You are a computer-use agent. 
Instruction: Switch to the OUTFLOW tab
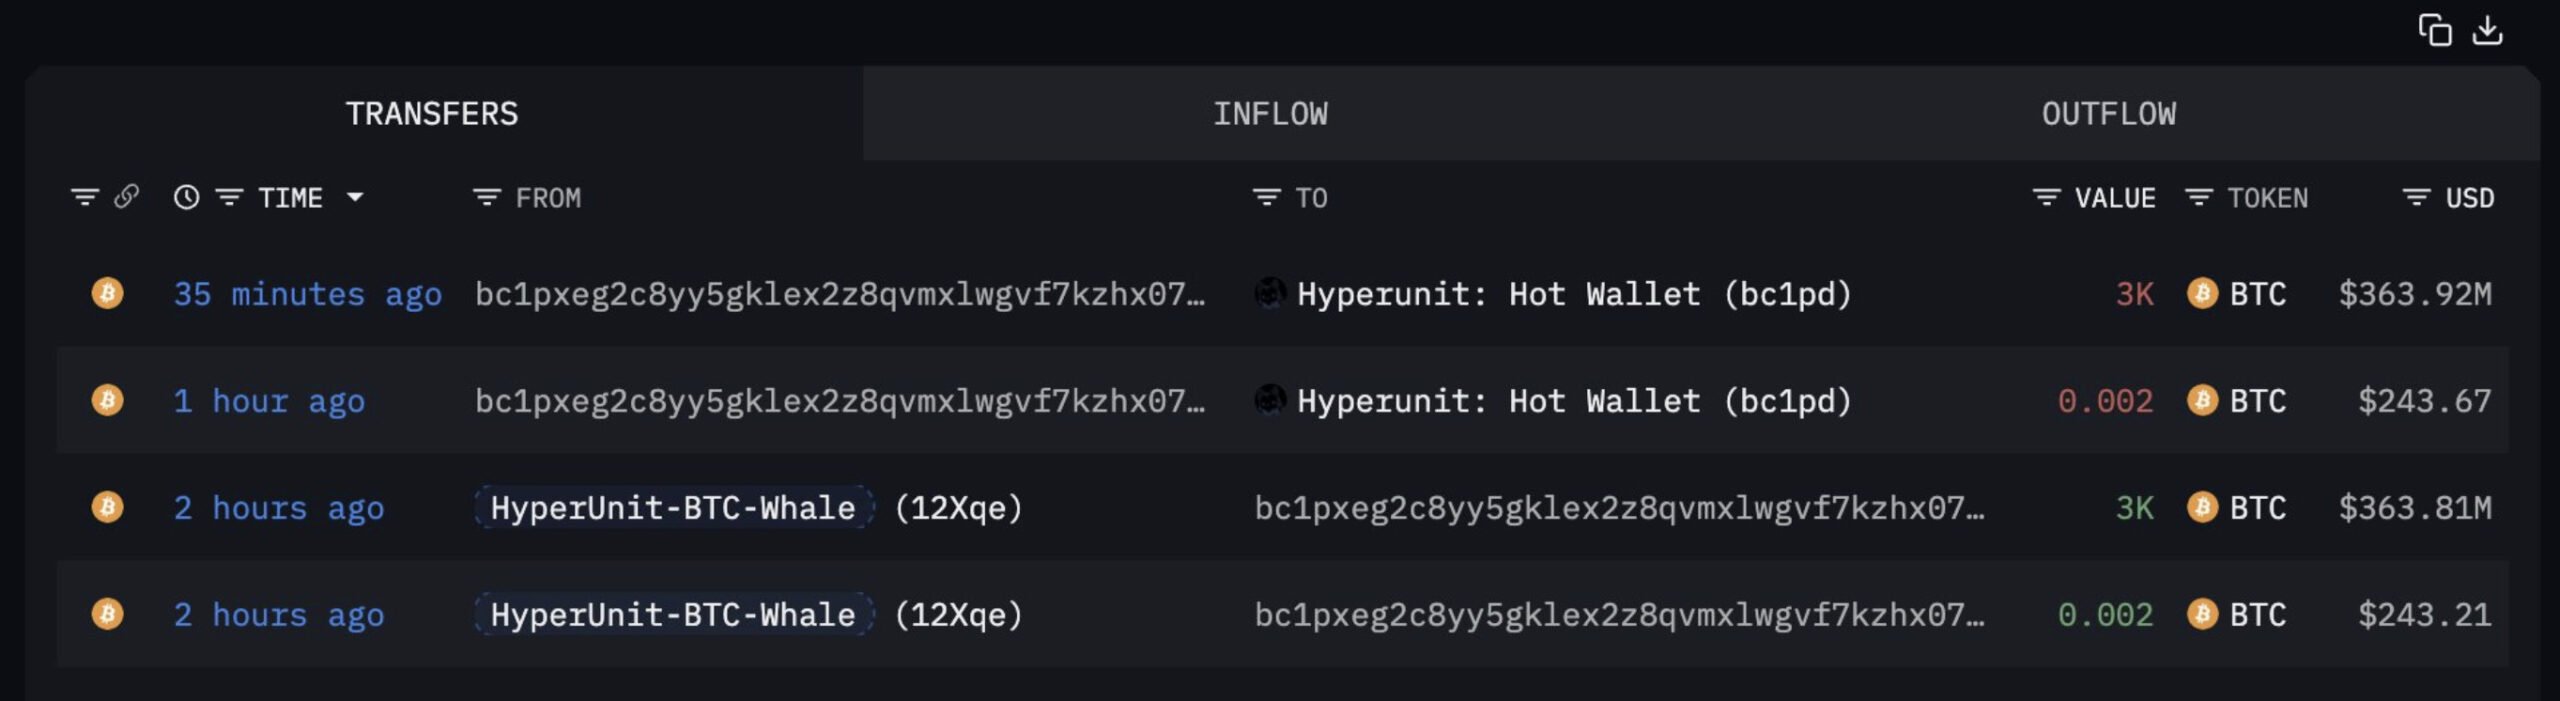click(2108, 114)
